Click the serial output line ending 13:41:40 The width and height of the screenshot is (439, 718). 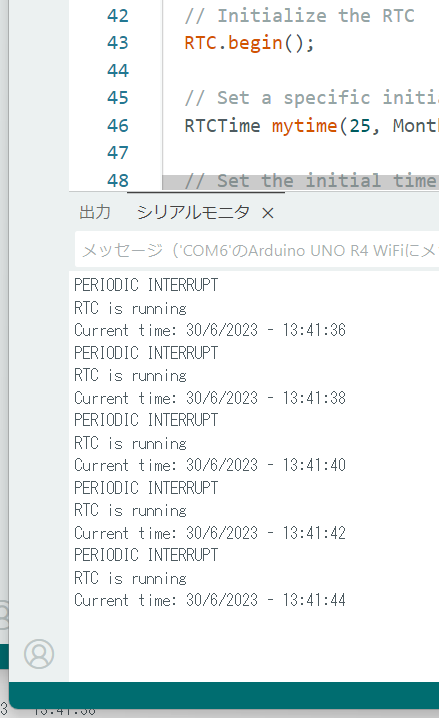210,465
